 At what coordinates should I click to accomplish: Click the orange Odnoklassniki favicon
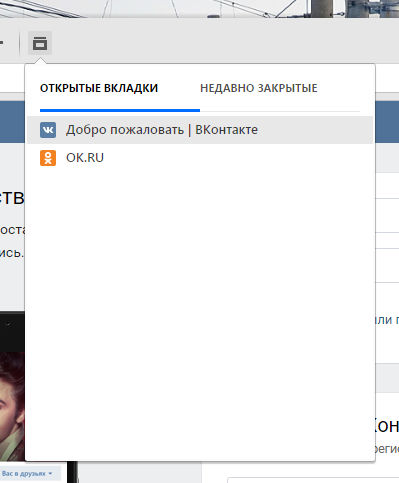48,158
